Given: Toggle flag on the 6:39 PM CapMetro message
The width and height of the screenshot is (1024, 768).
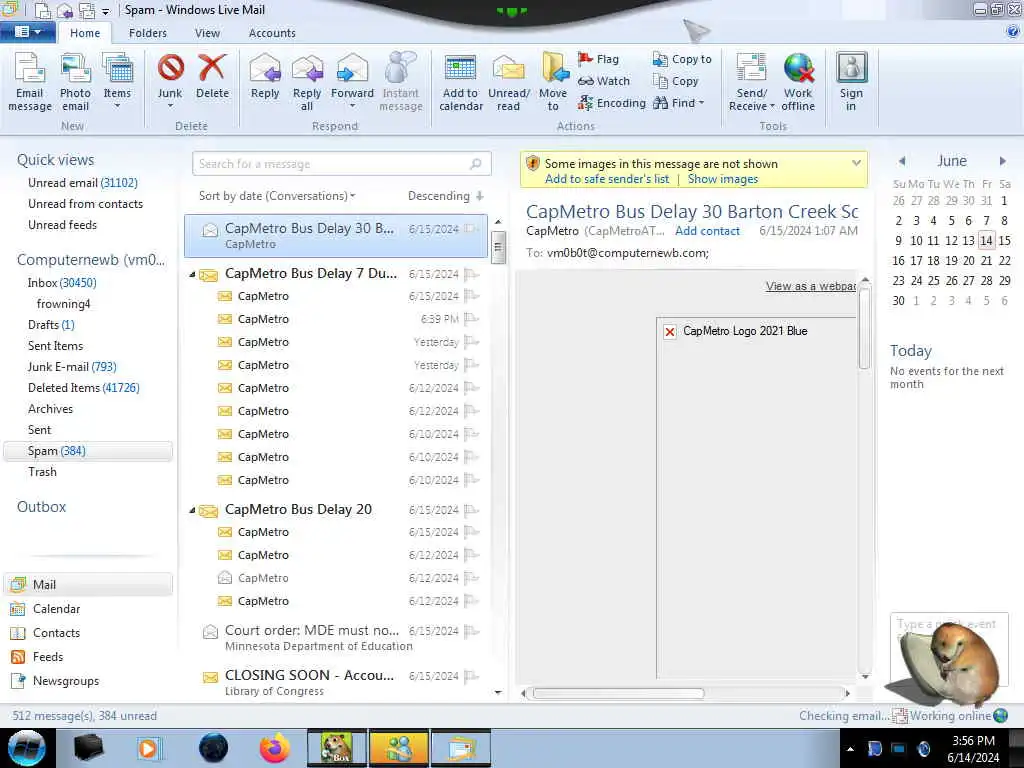Looking at the screenshot, I should click(472, 319).
